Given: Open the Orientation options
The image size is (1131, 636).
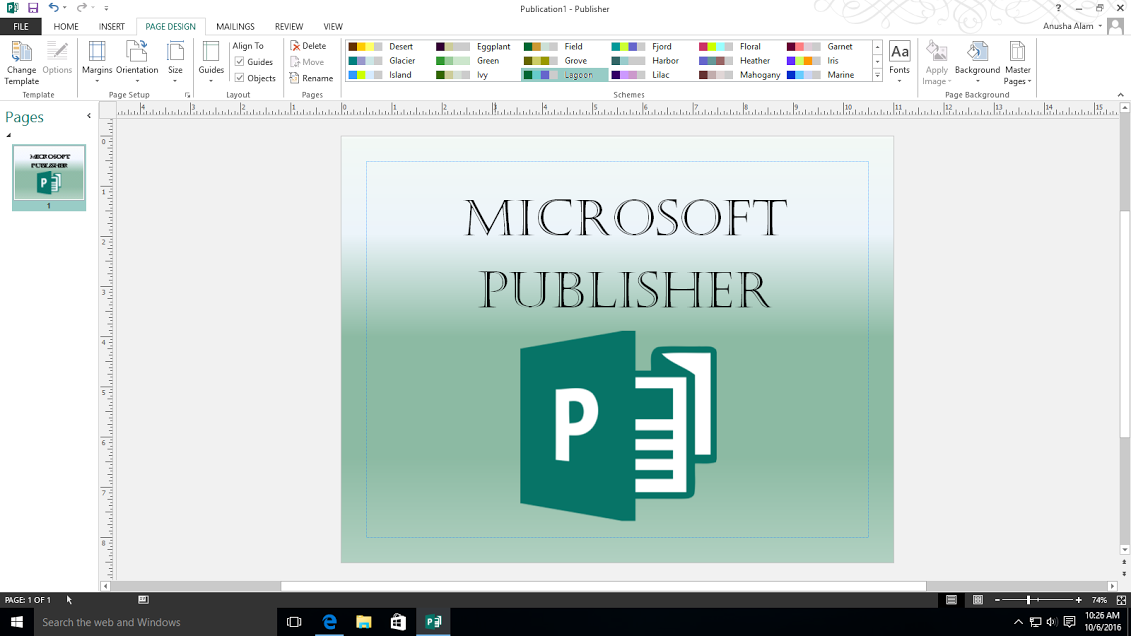Looking at the screenshot, I should (x=137, y=63).
